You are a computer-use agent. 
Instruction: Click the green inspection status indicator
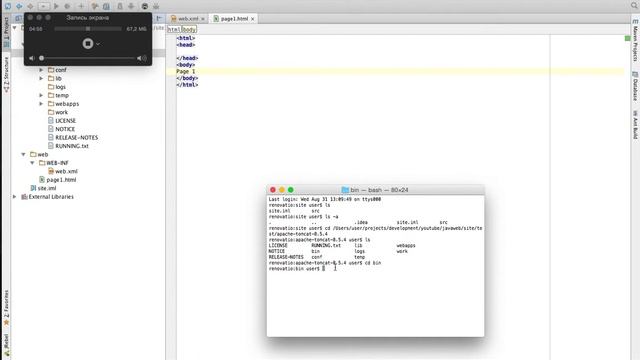(x=627, y=38)
